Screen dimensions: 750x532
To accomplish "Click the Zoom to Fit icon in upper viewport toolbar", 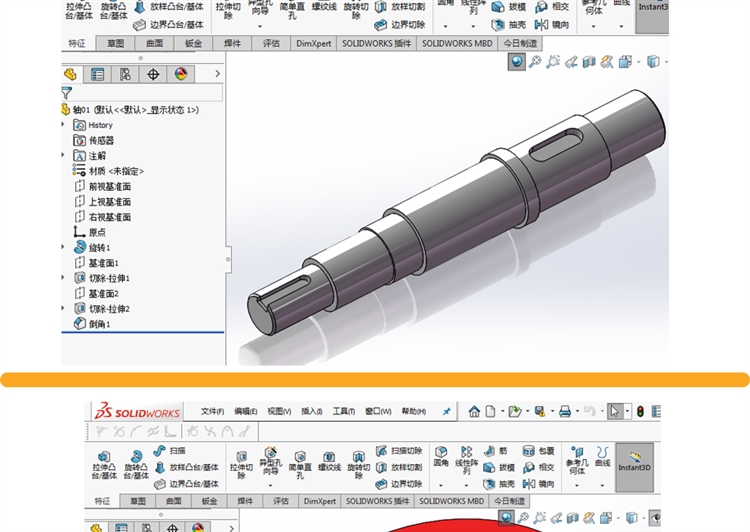I will tap(535, 62).
